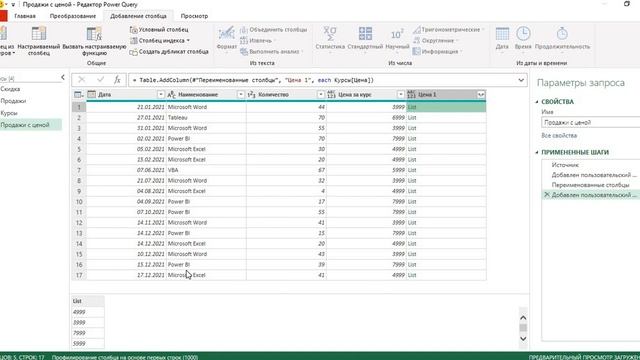The width and height of the screenshot is (640, 360).
Task: Invoke custom function (Вызвать настраиваемую функцию)
Action: click(94, 40)
